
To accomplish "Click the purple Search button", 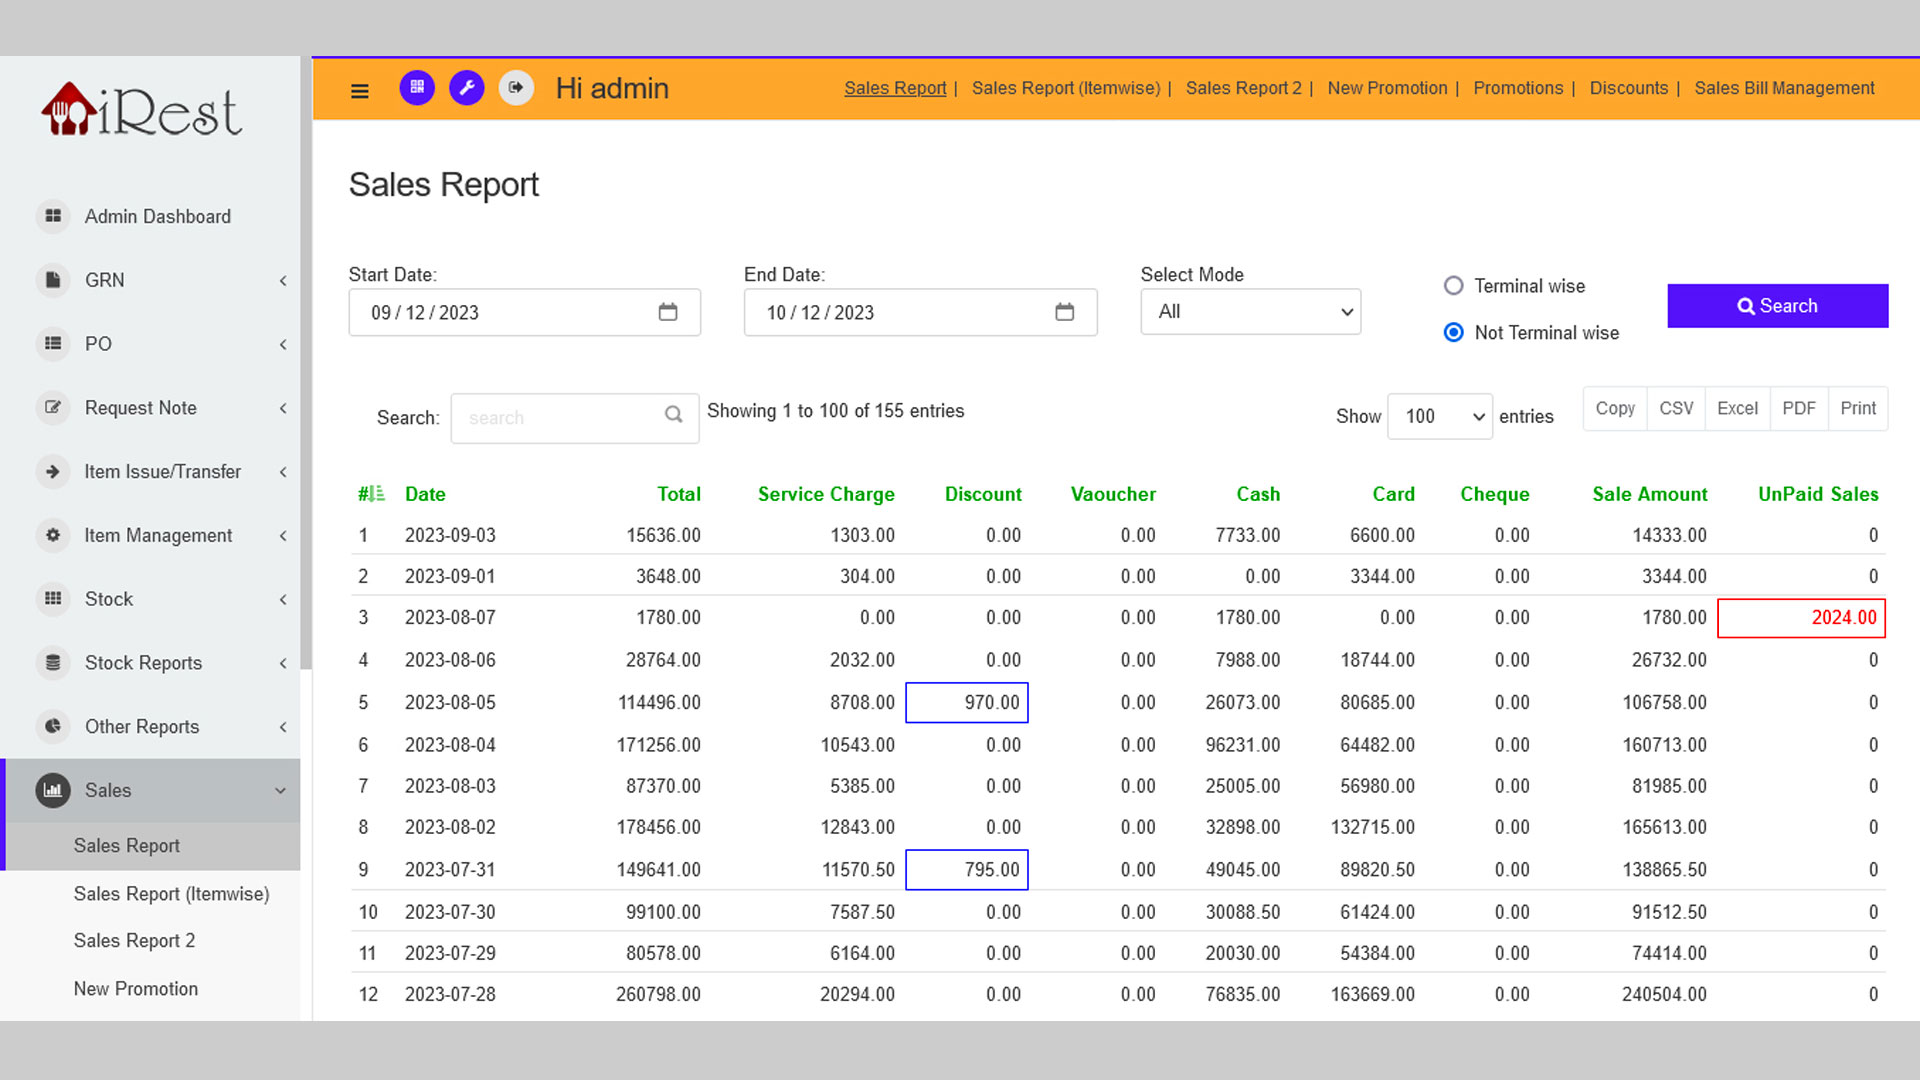I will [x=1777, y=306].
